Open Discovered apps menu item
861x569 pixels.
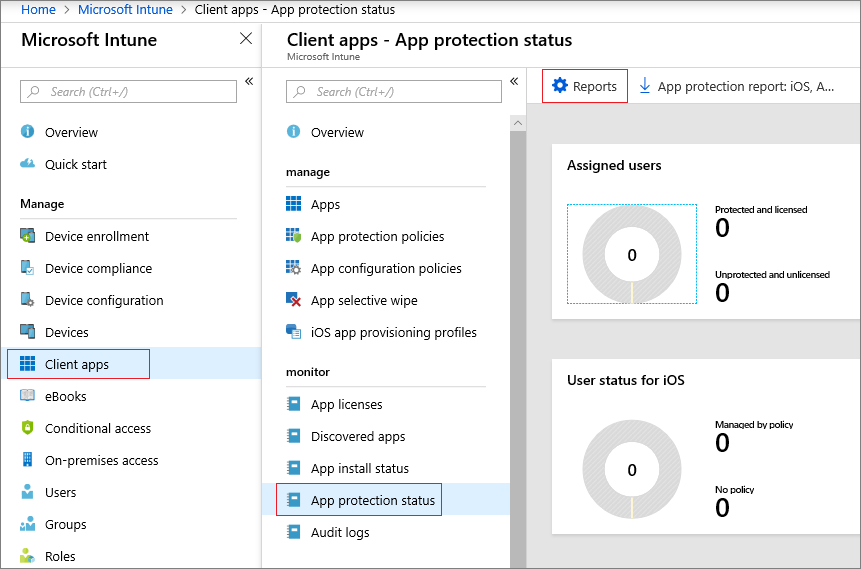[x=358, y=436]
